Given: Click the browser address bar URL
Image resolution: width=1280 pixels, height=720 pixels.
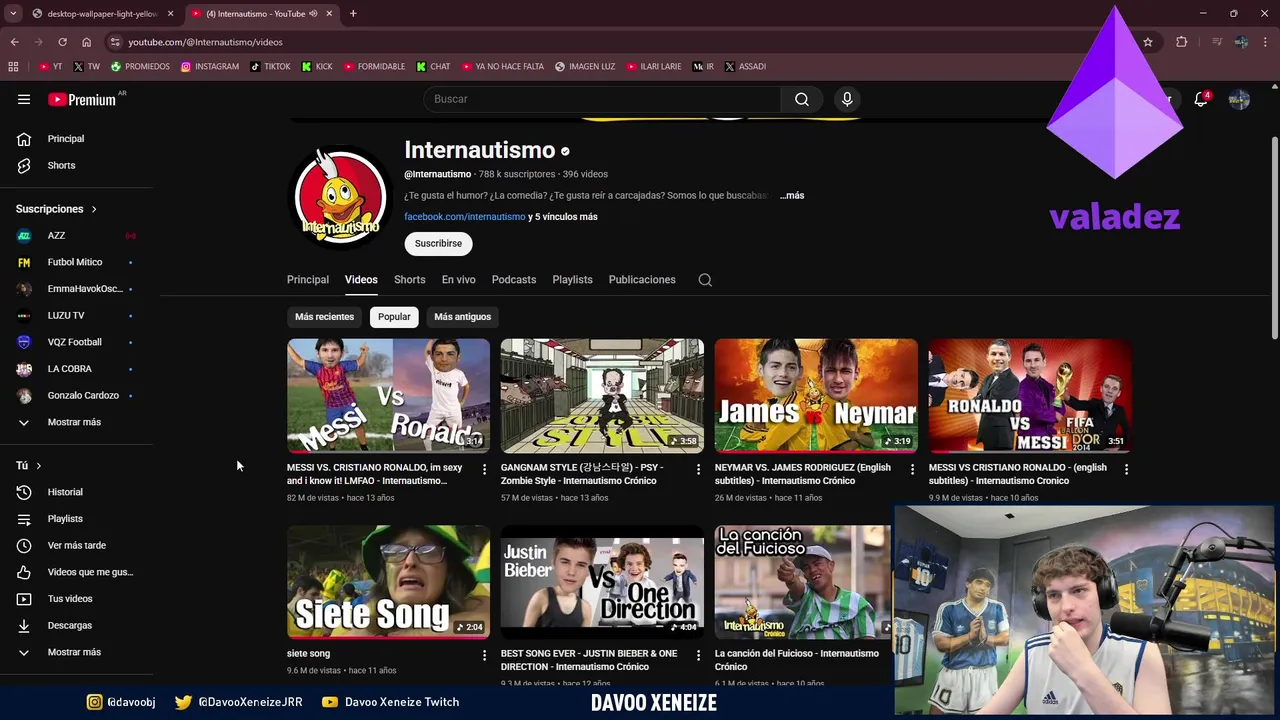Looking at the screenshot, I should pyautogui.click(x=205, y=42).
